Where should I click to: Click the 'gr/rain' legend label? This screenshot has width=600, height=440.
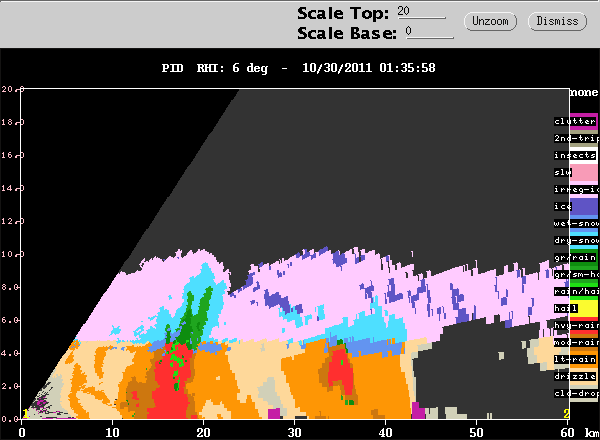click(575, 257)
